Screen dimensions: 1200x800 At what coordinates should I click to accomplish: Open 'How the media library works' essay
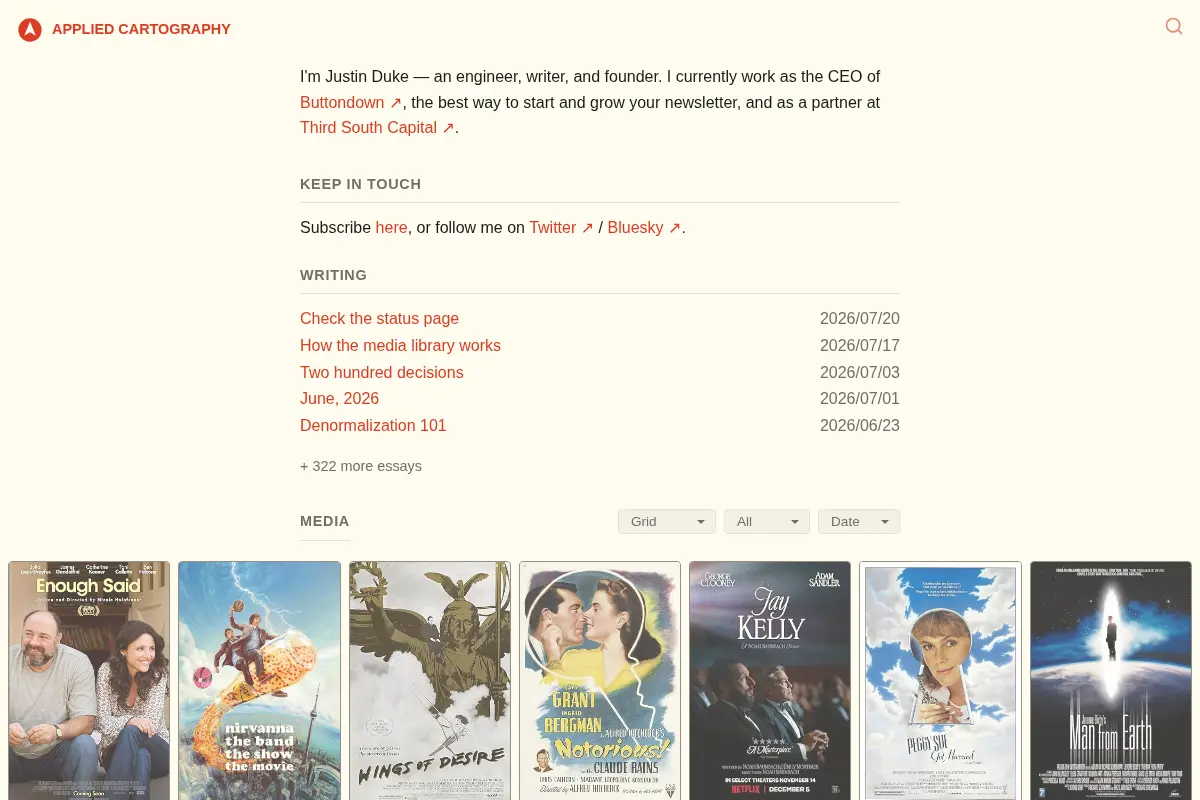[x=400, y=345]
